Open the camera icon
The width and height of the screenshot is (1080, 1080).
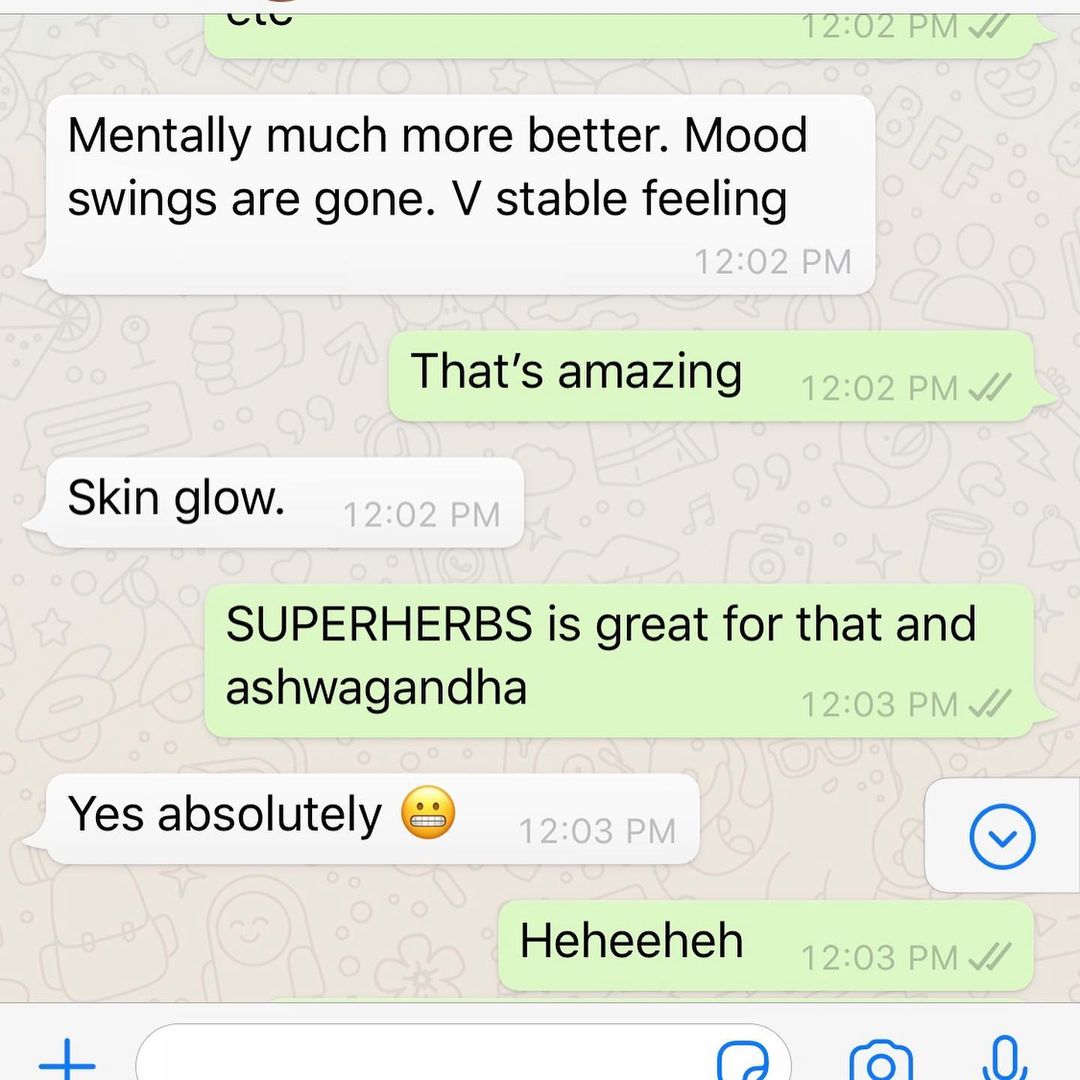(881, 1062)
